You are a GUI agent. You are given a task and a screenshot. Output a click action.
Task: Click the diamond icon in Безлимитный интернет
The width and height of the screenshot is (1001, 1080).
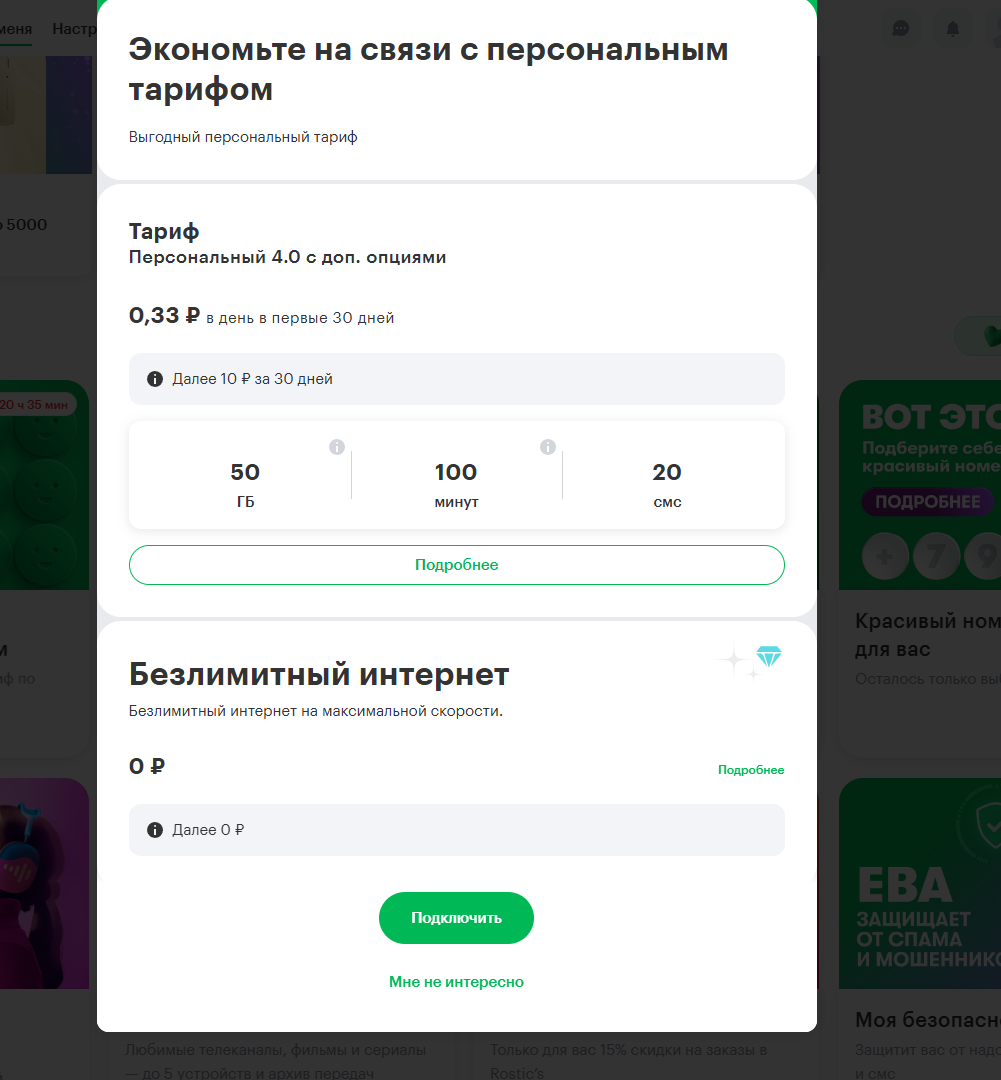(x=769, y=657)
